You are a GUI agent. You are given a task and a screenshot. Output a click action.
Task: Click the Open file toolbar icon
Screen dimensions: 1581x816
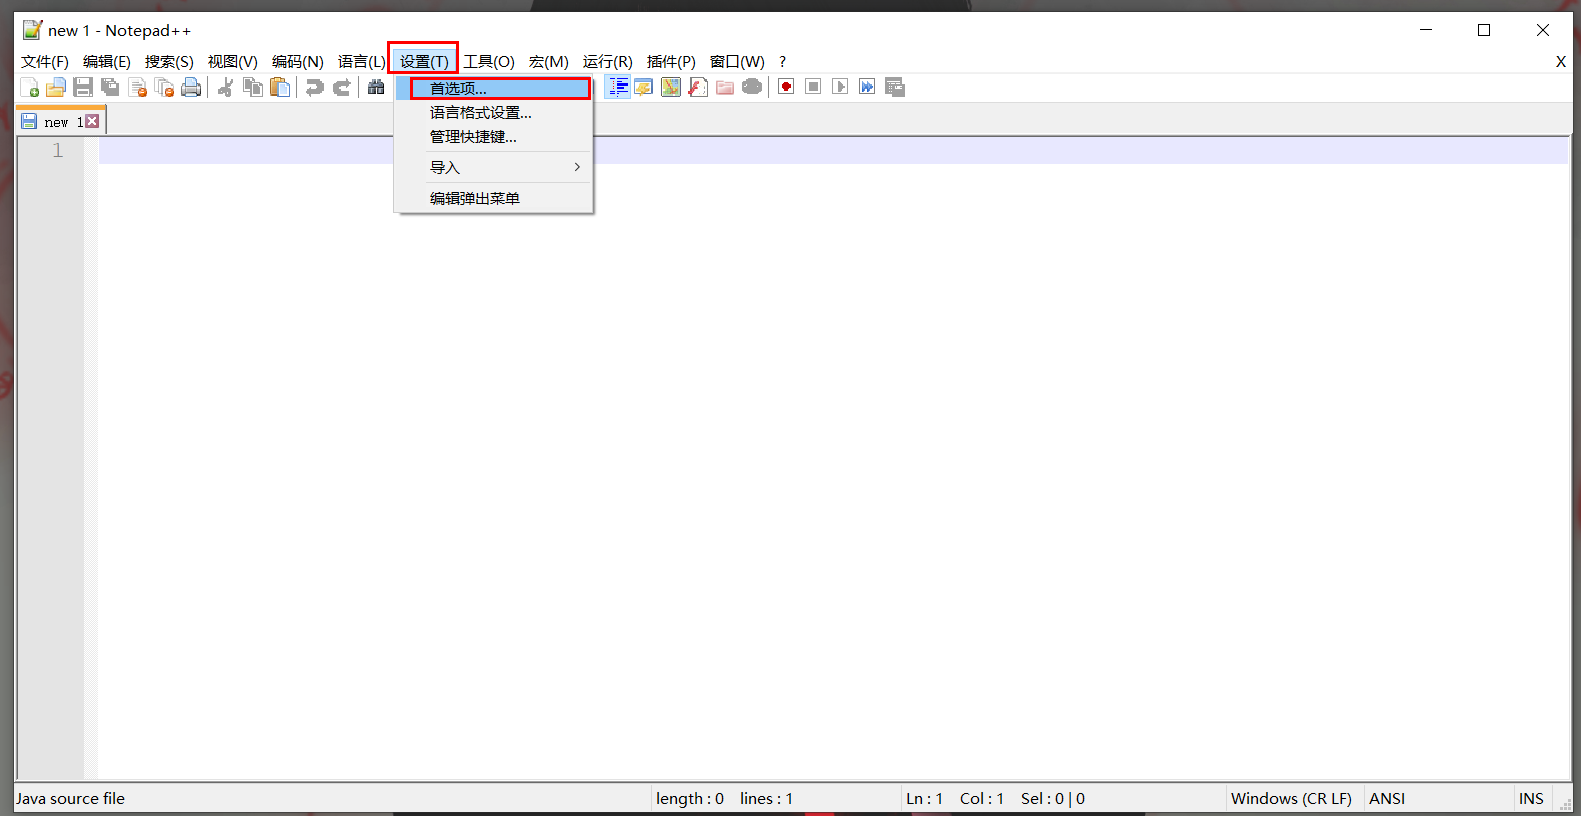tap(56, 87)
